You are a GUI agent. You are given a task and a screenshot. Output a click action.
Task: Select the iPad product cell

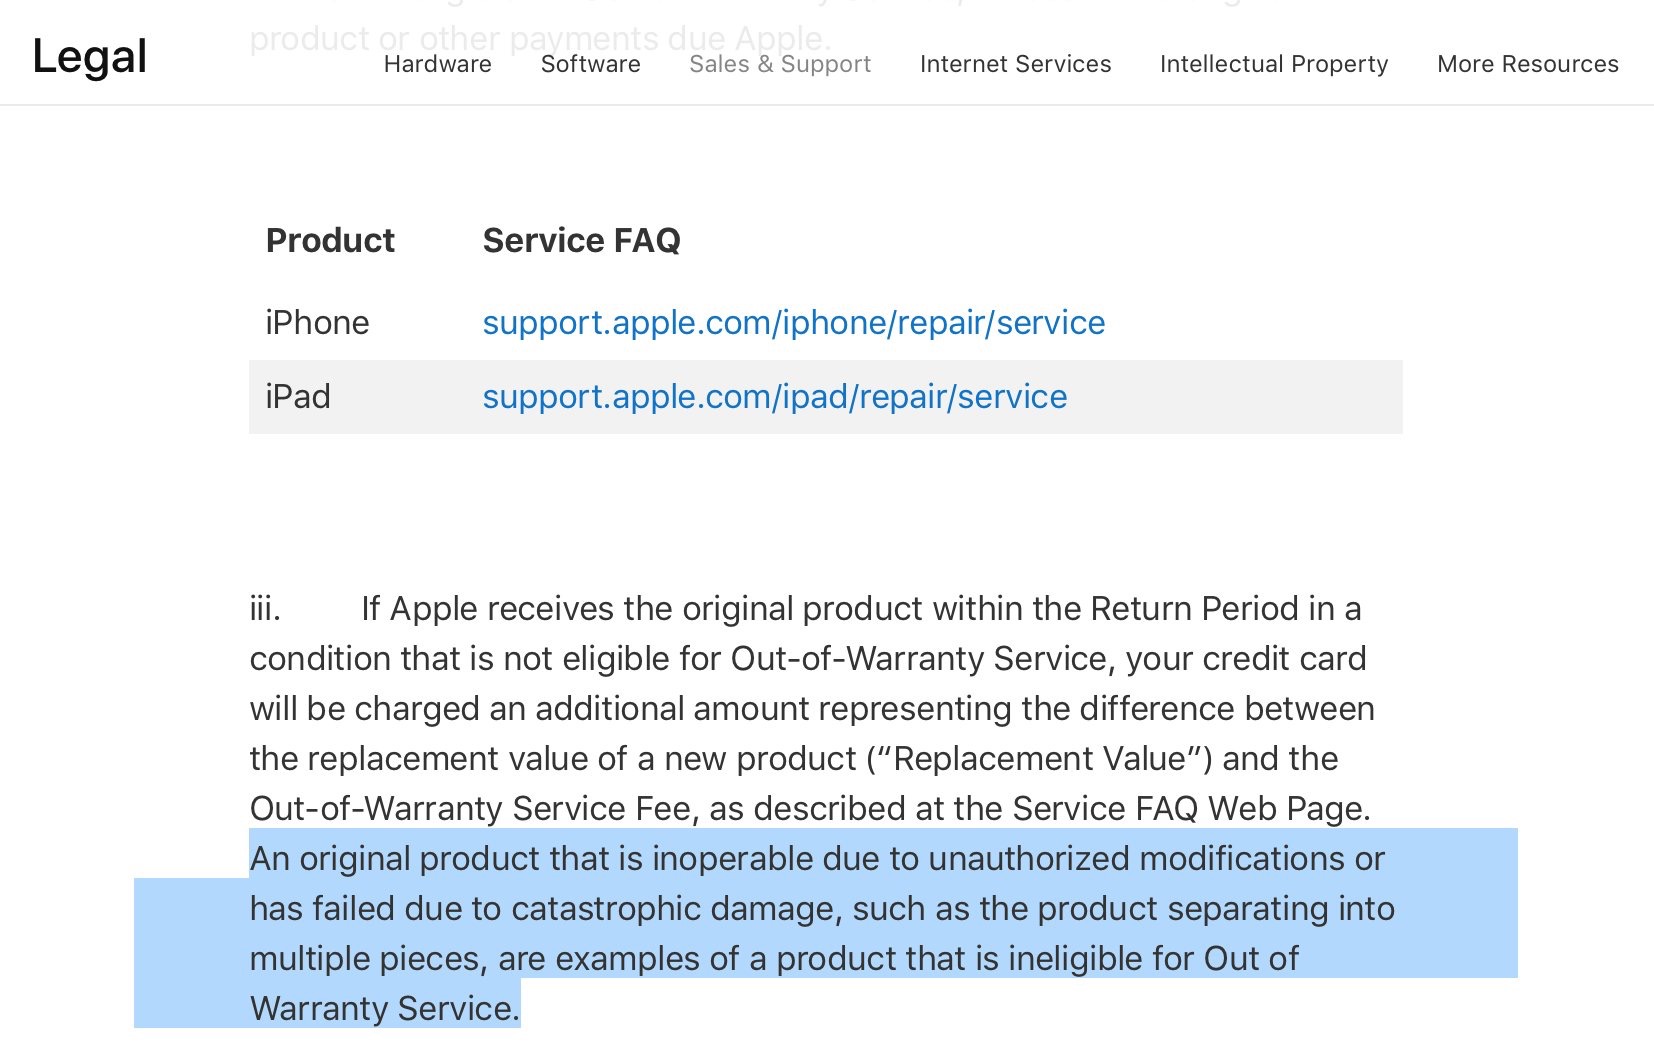(298, 397)
